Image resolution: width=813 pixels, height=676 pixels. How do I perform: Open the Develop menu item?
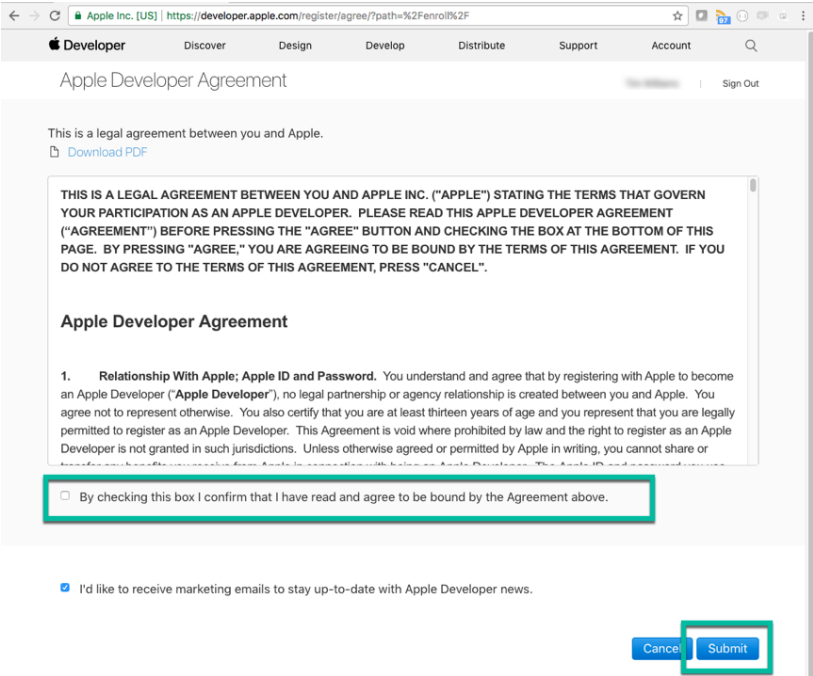tap(385, 45)
